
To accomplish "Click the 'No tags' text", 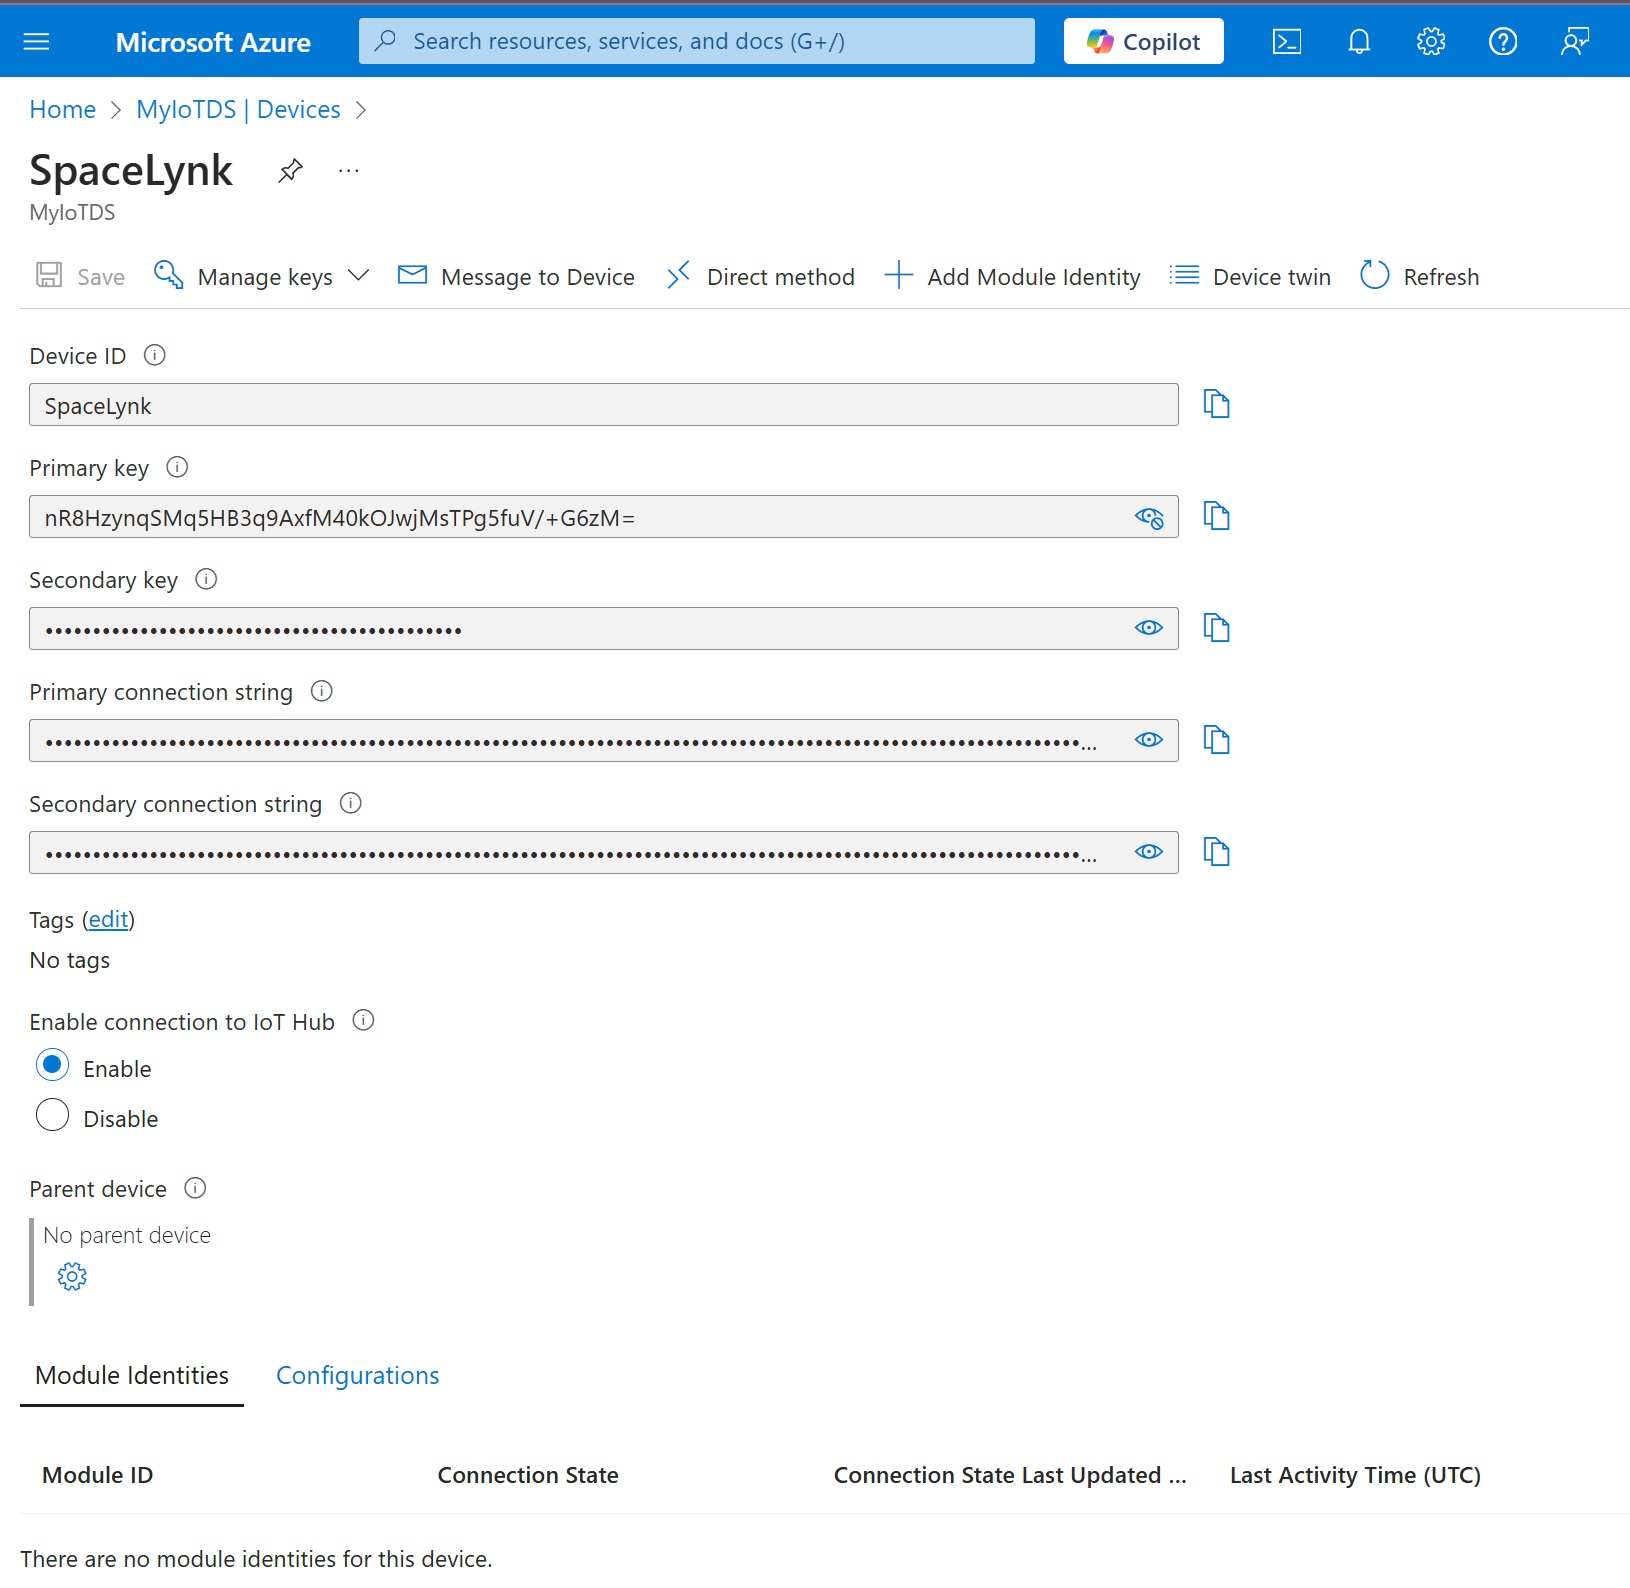I will coord(70,960).
